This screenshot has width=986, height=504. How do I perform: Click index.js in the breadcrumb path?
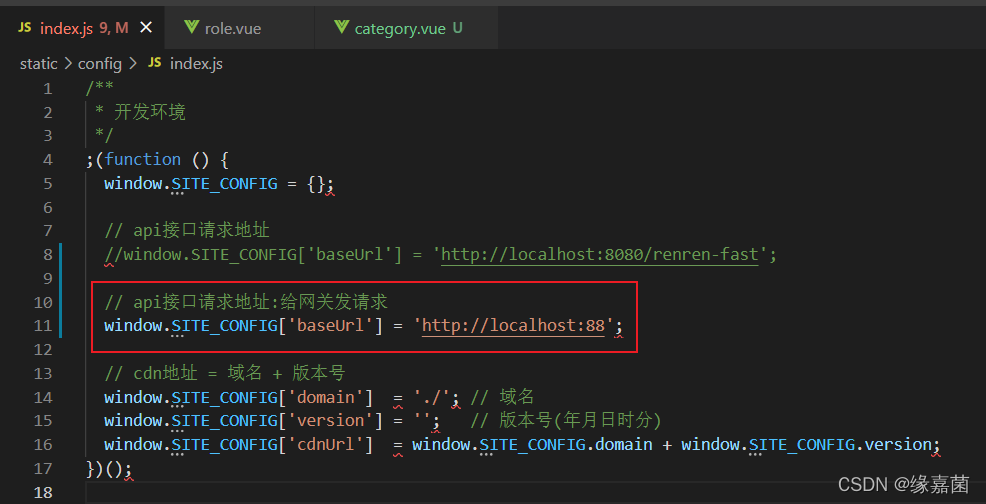tap(196, 64)
